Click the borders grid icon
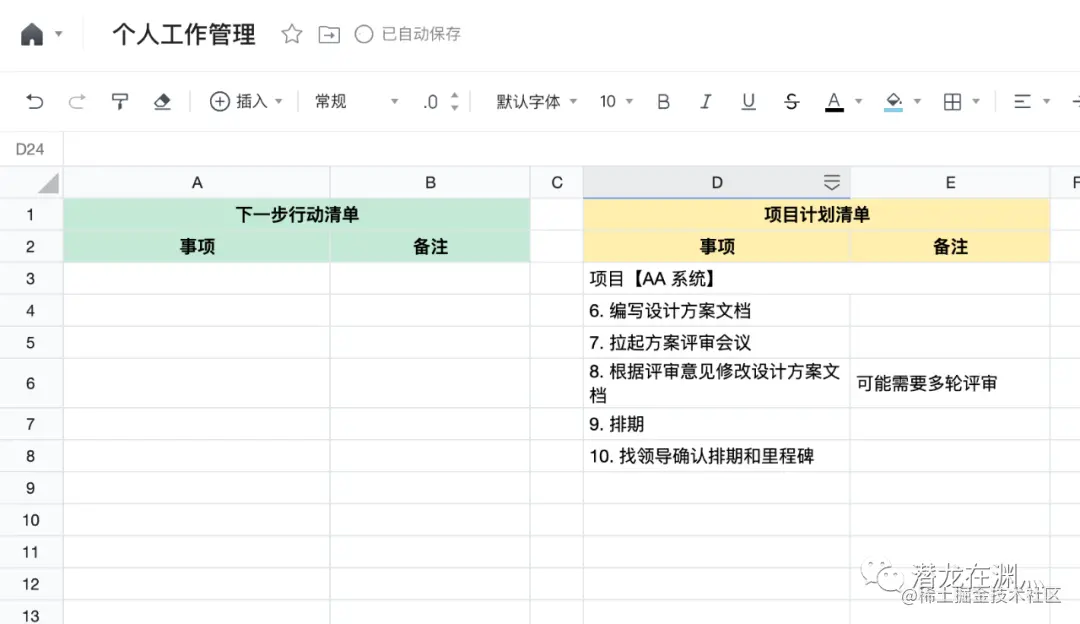This screenshot has width=1080, height=624. point(954,101)
